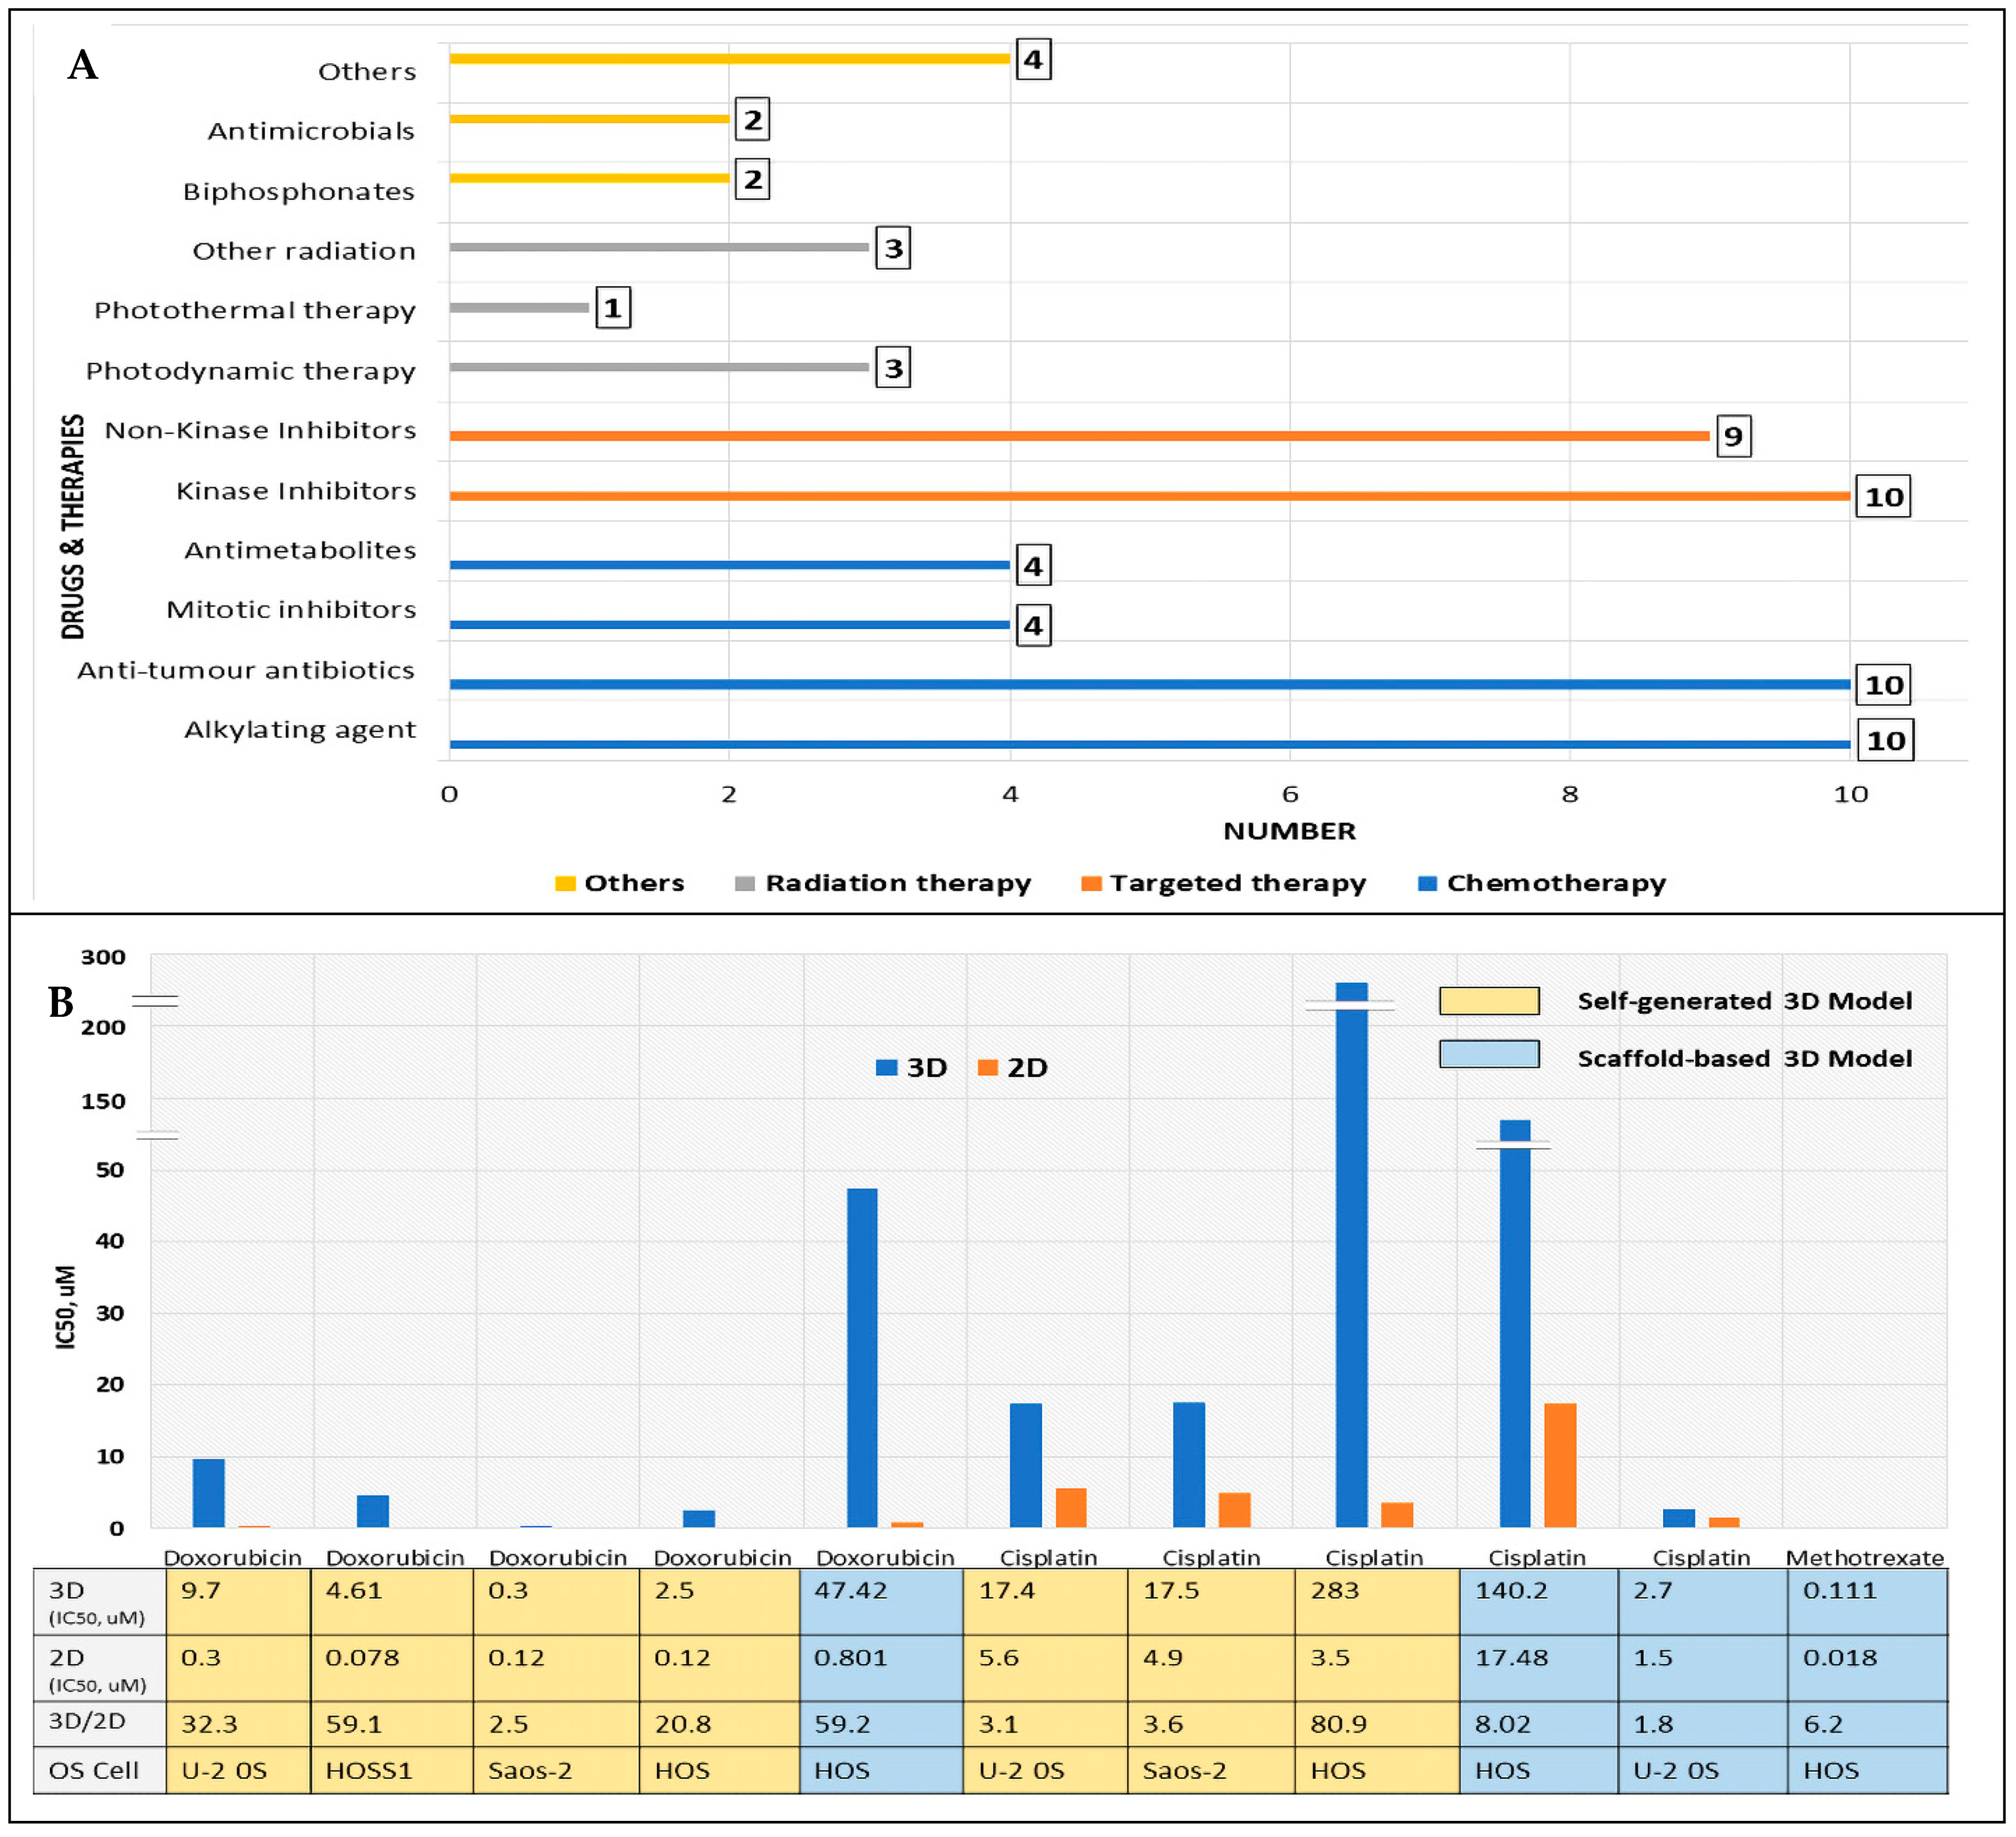
Task: Click the orange Targeted therapy legend swatch
Action: click(1091, 883)
